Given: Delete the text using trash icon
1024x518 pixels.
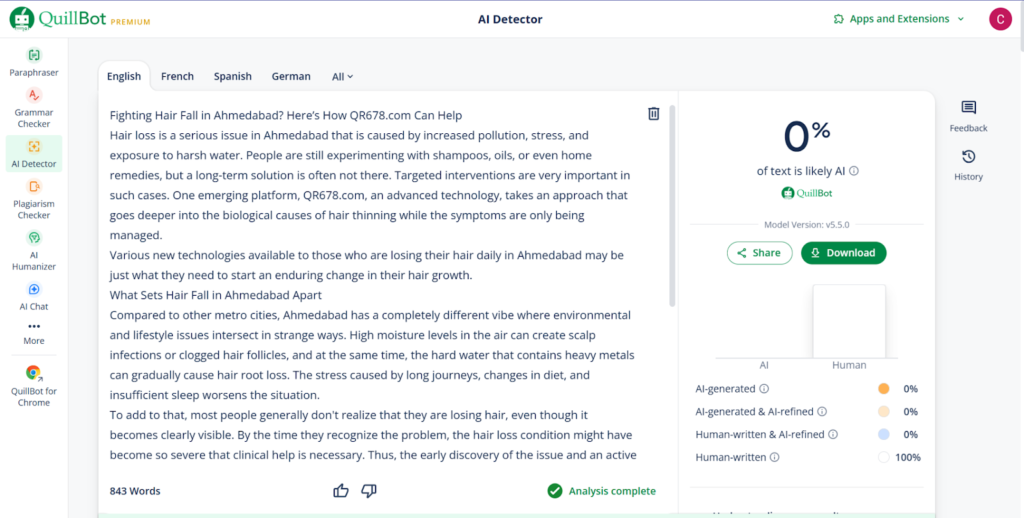Looking at the screenshot, I should tap(653, 114).
